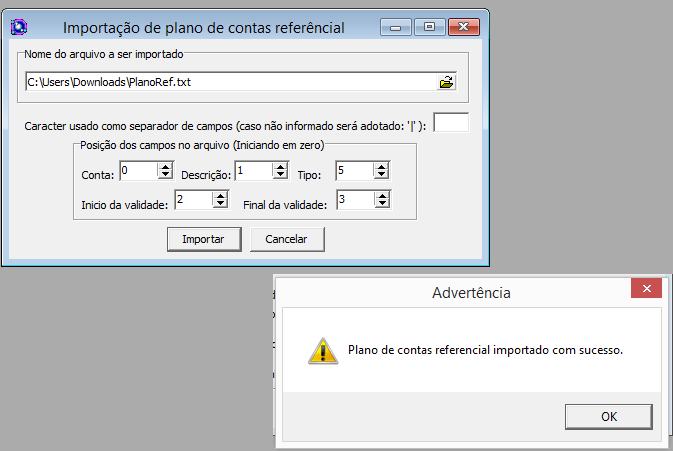
Task: Close the Advertência dialog
Action: pyautogui.click(x=646, y=288)
